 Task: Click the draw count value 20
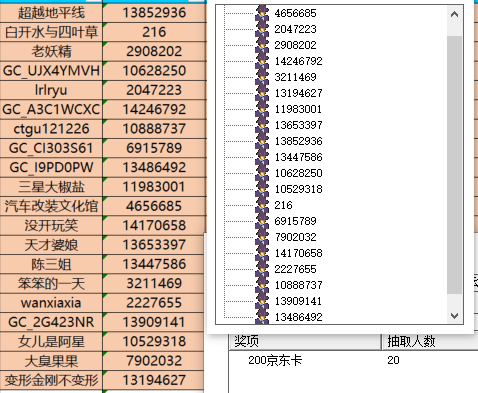[393, 360]
